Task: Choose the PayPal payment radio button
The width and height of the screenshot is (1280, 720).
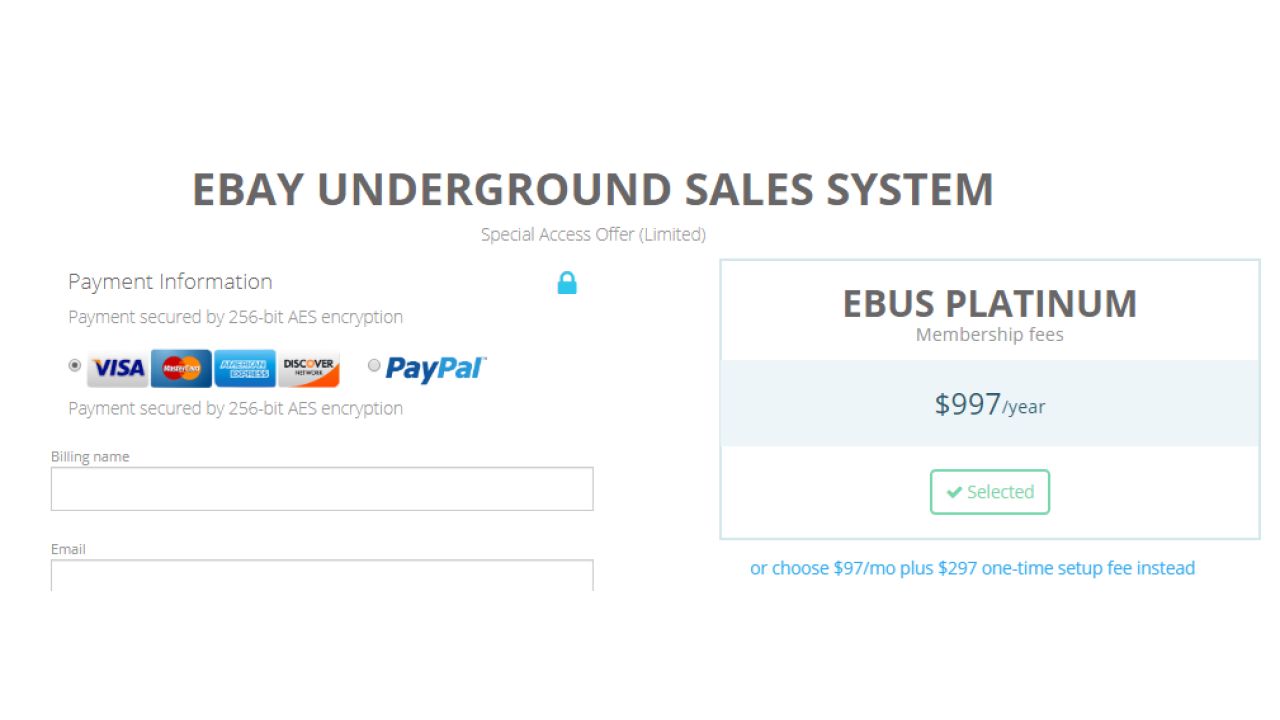Action: 374,366
